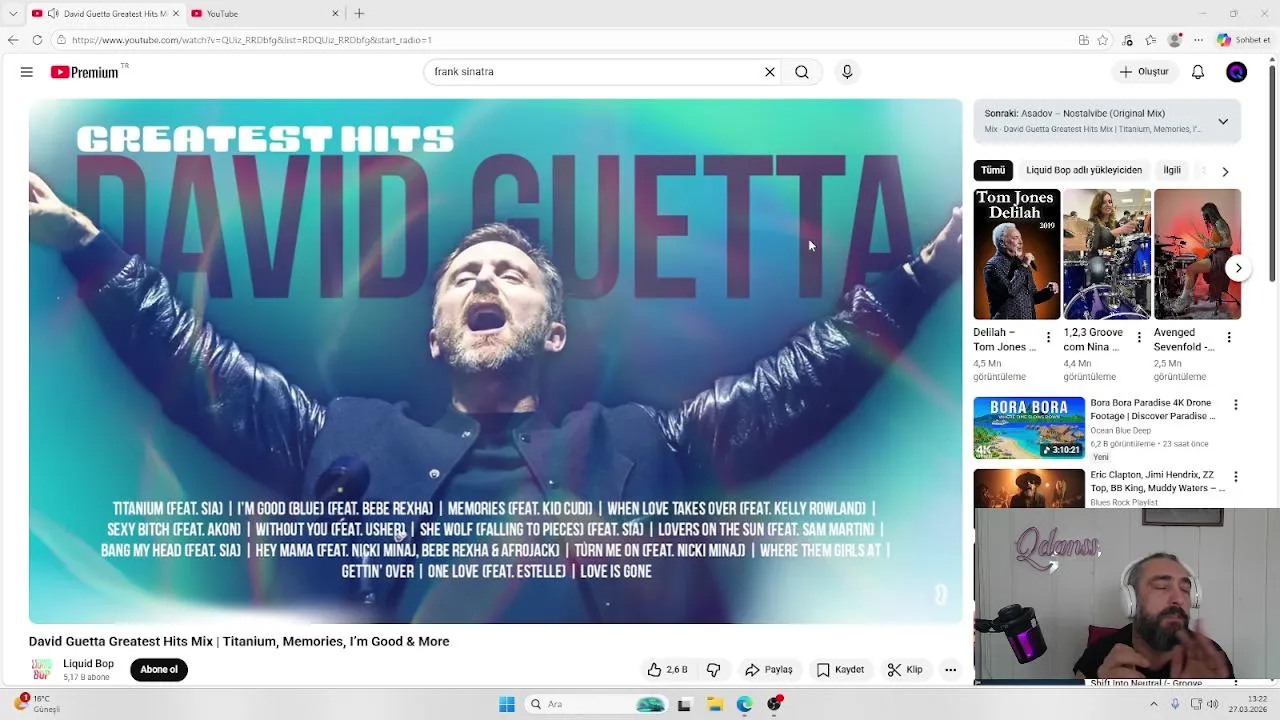Show hidden system tray icons chevron
The width and height of the screenshot is (1280, 720).
click(x=1153, y=704)
